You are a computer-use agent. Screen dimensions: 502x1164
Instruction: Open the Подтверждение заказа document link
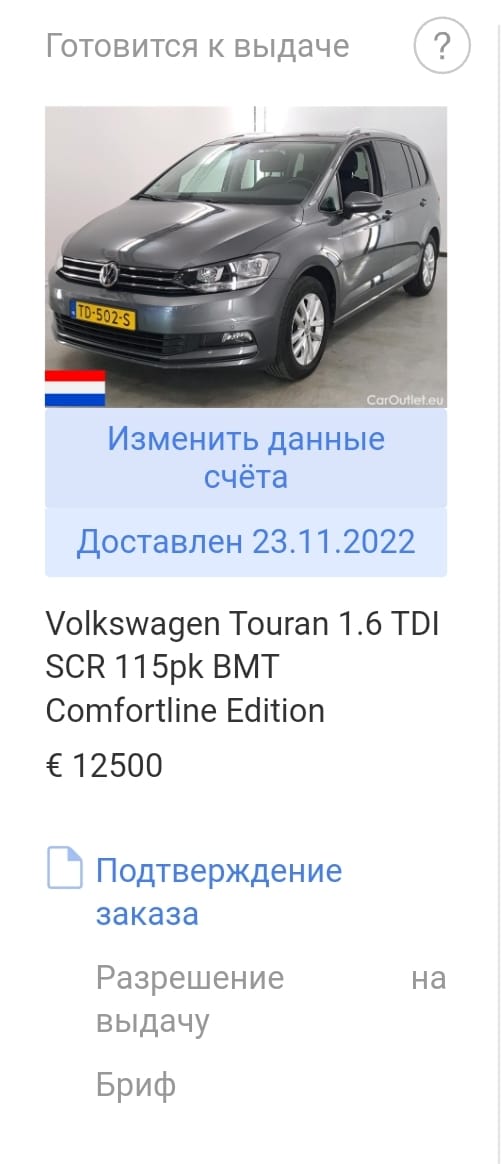(219, 892)
